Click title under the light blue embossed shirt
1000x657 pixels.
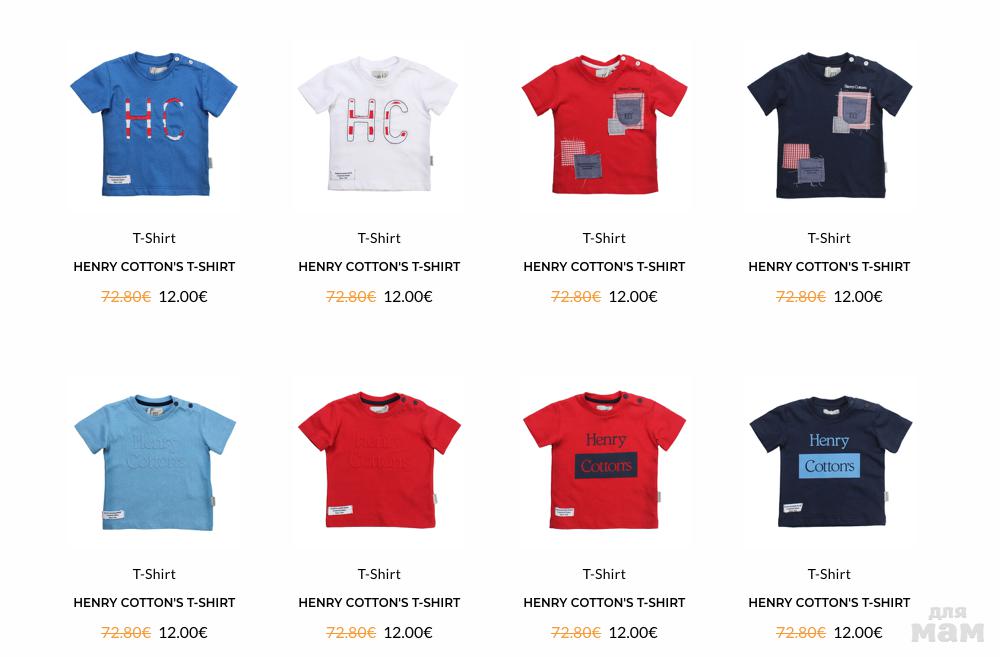154,603
